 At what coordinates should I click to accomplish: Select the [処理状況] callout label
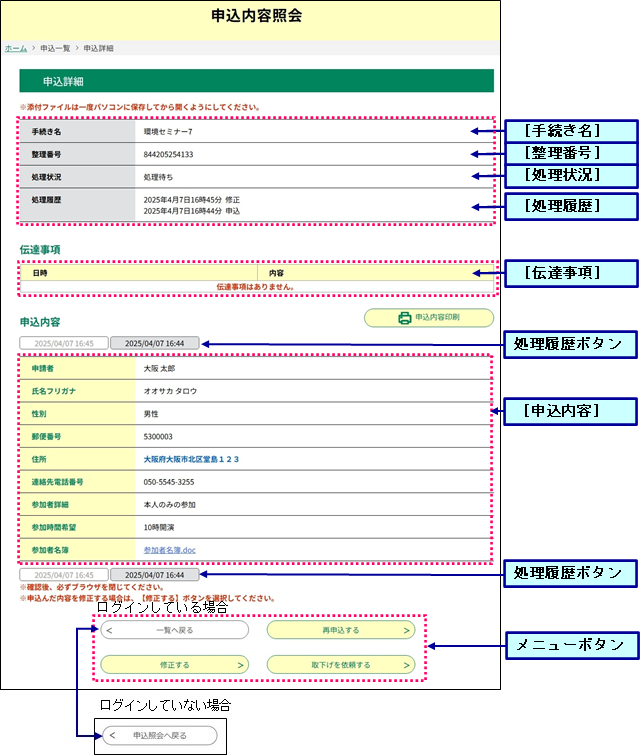(x=567, y=175)
